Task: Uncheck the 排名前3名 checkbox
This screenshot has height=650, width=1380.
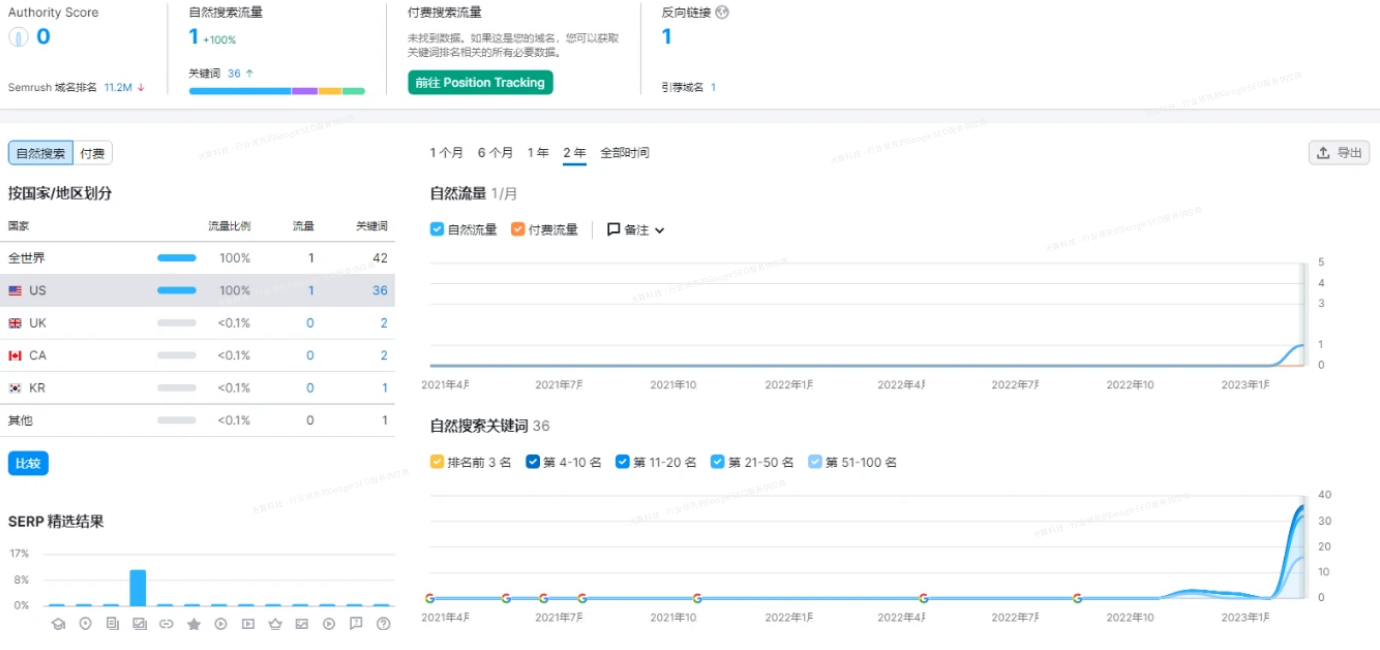Action: (436, 462)
